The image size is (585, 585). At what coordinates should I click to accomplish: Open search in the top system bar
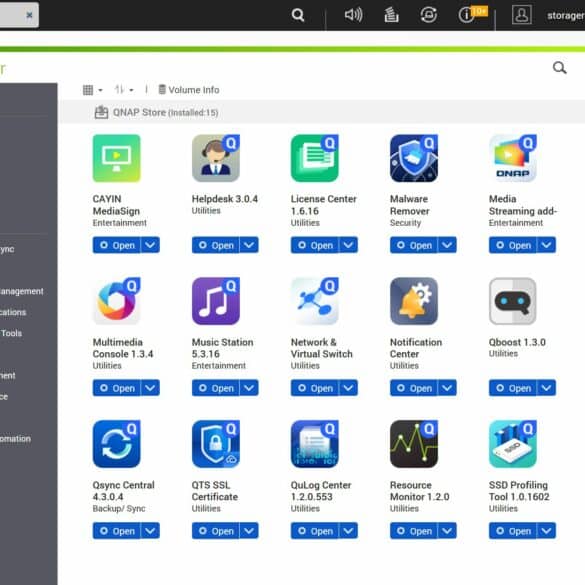click(x=298, y=15)
